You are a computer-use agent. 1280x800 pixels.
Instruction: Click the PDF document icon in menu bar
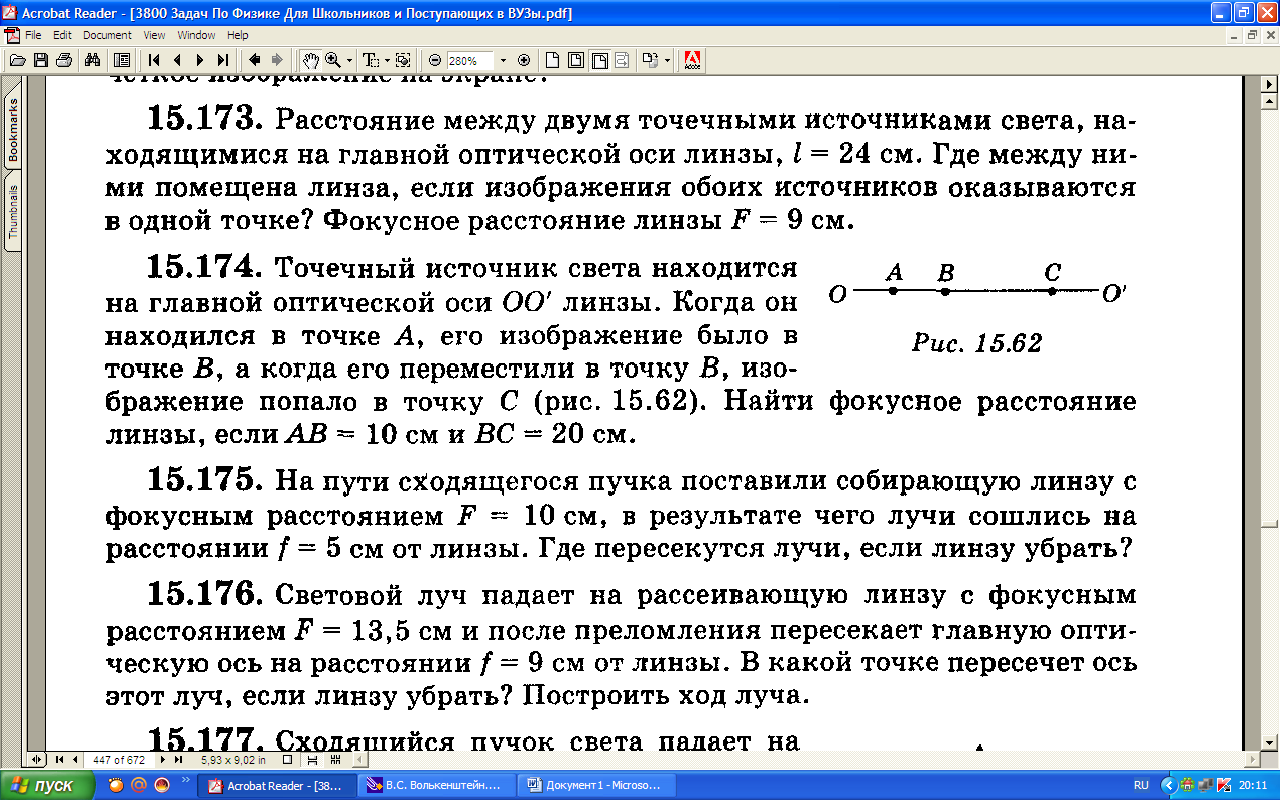click(11, 35)
